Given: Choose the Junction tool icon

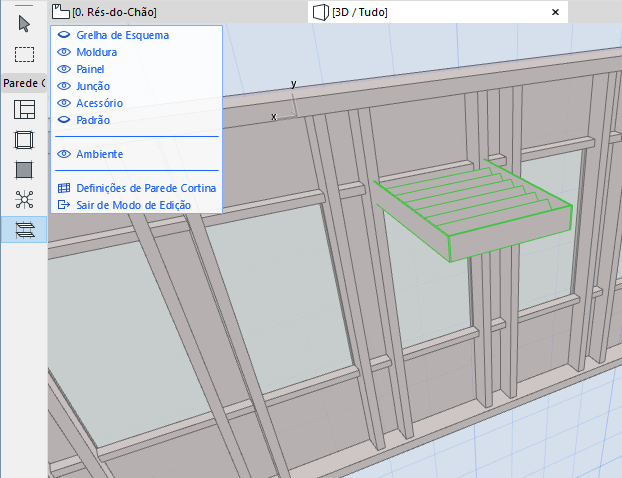Looking at the screenshot, I should pyautogui.click(x=24, y=200).
